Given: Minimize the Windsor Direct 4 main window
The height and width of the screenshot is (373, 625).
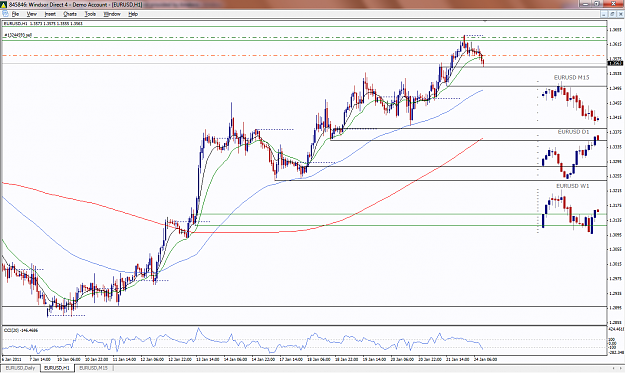Looking at the screenshot, I should coord(586,4).
